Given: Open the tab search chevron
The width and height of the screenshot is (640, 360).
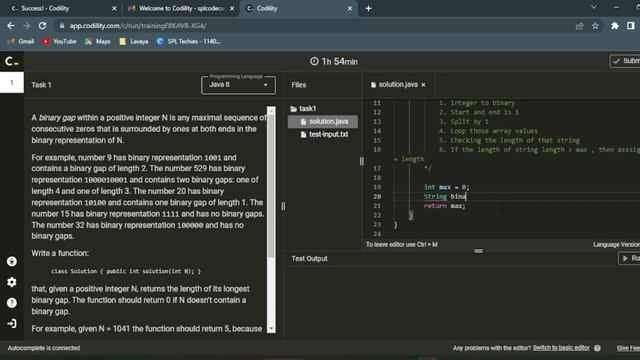Looking at the screenshot, I should (594, 7).
